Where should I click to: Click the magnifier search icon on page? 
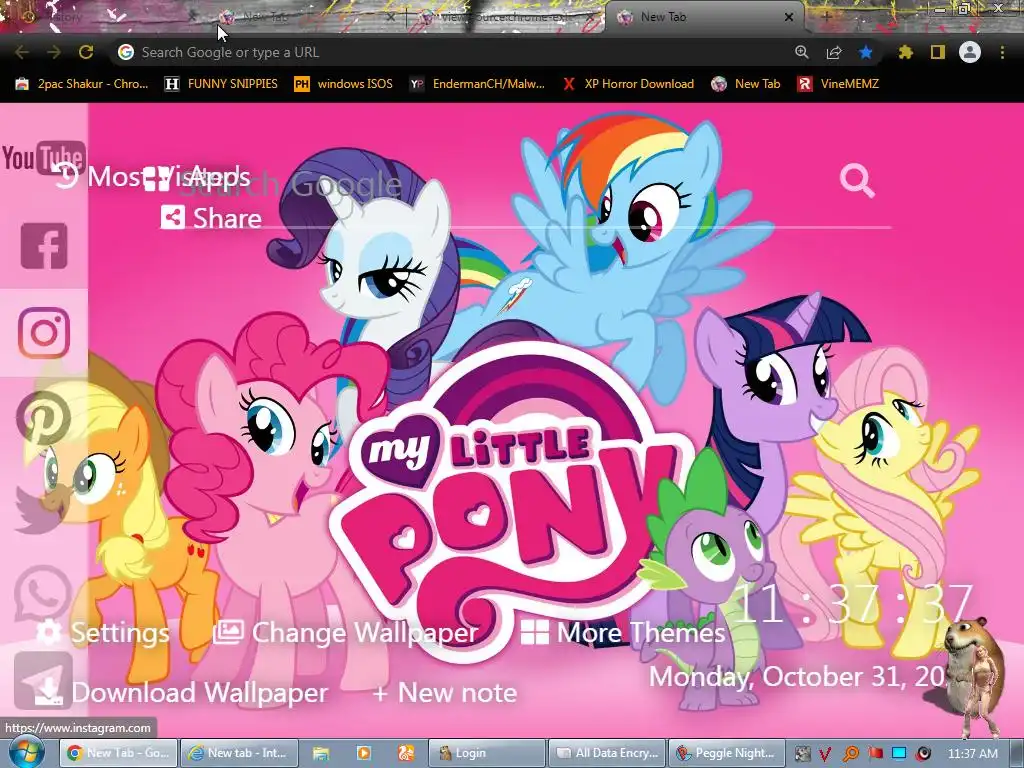[857, 180]
